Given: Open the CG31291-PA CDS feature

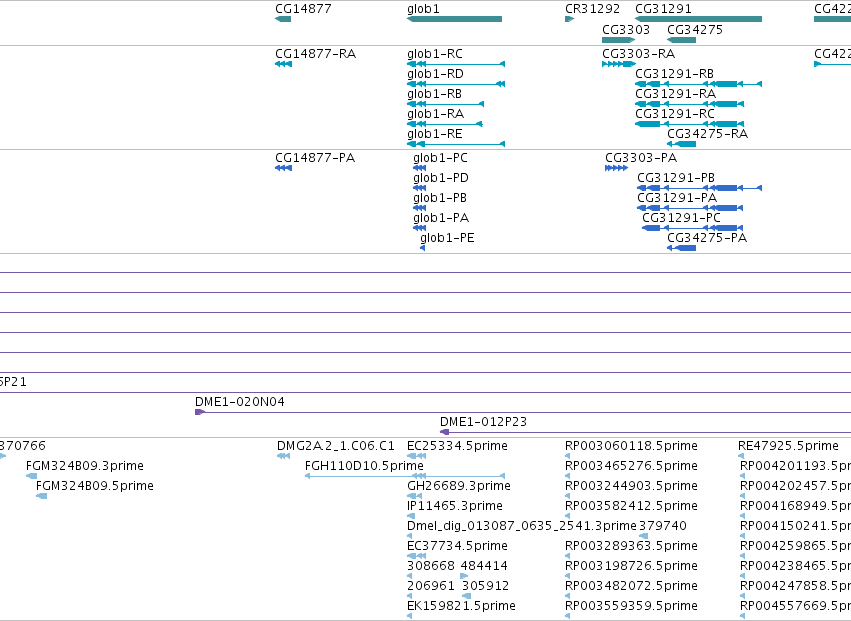Looking at the screenshot, I should pos(690,208).
